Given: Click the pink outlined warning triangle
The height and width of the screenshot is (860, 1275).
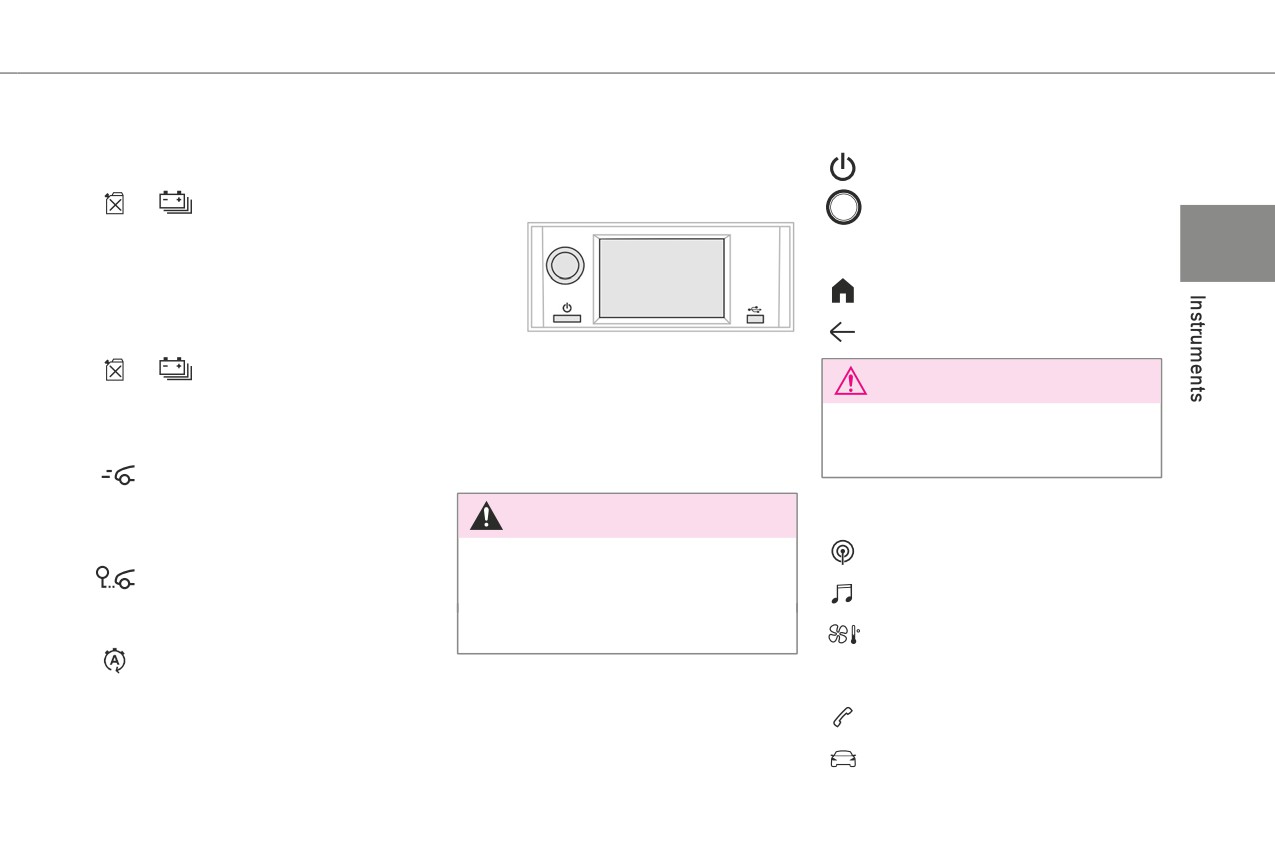Looking at the screenshot, I should pos(850,381).
